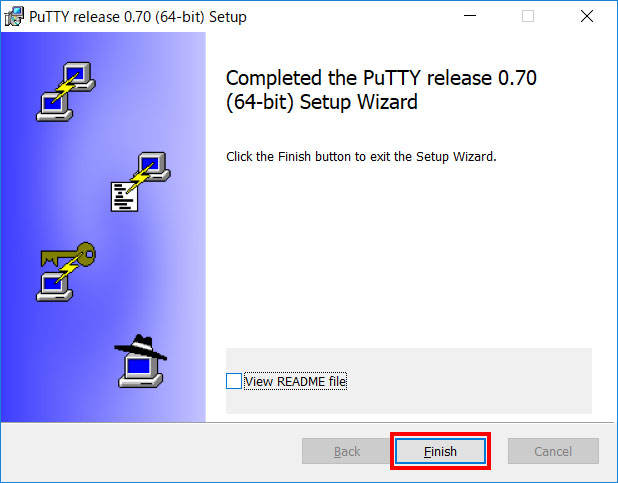Click the "PuTTY release 0.70 (64-bit) Setup" title text
Image resolution: width=618 pixels, height=483 pixels.
coord(138,17)
